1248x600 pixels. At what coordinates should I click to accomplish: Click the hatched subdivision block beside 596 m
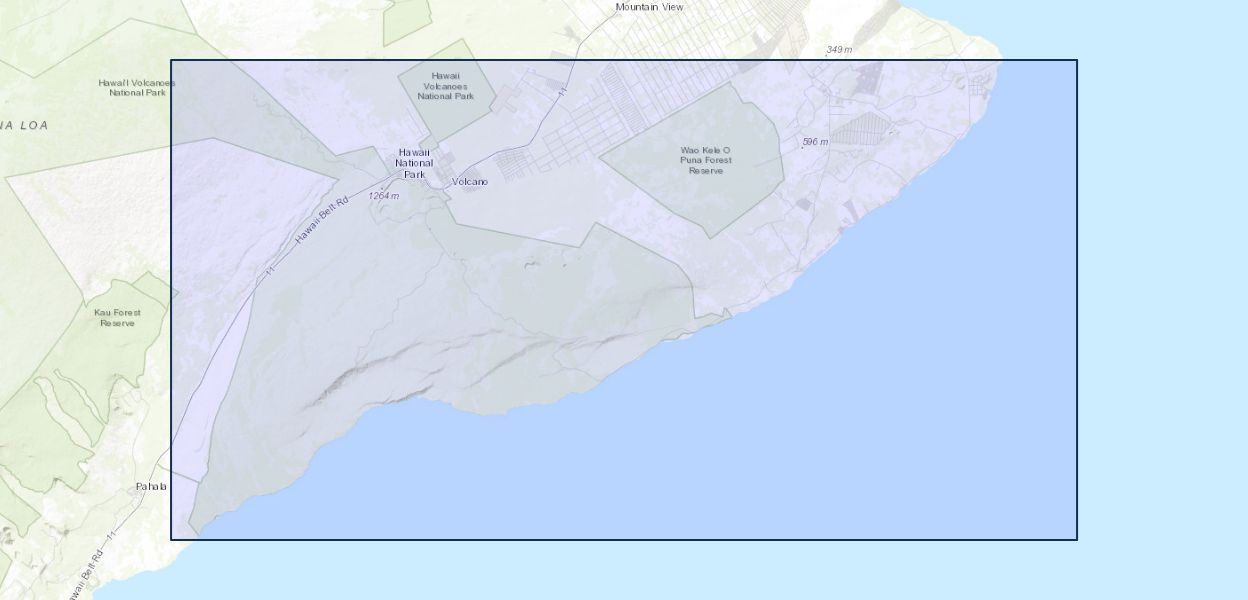[862, 130]
